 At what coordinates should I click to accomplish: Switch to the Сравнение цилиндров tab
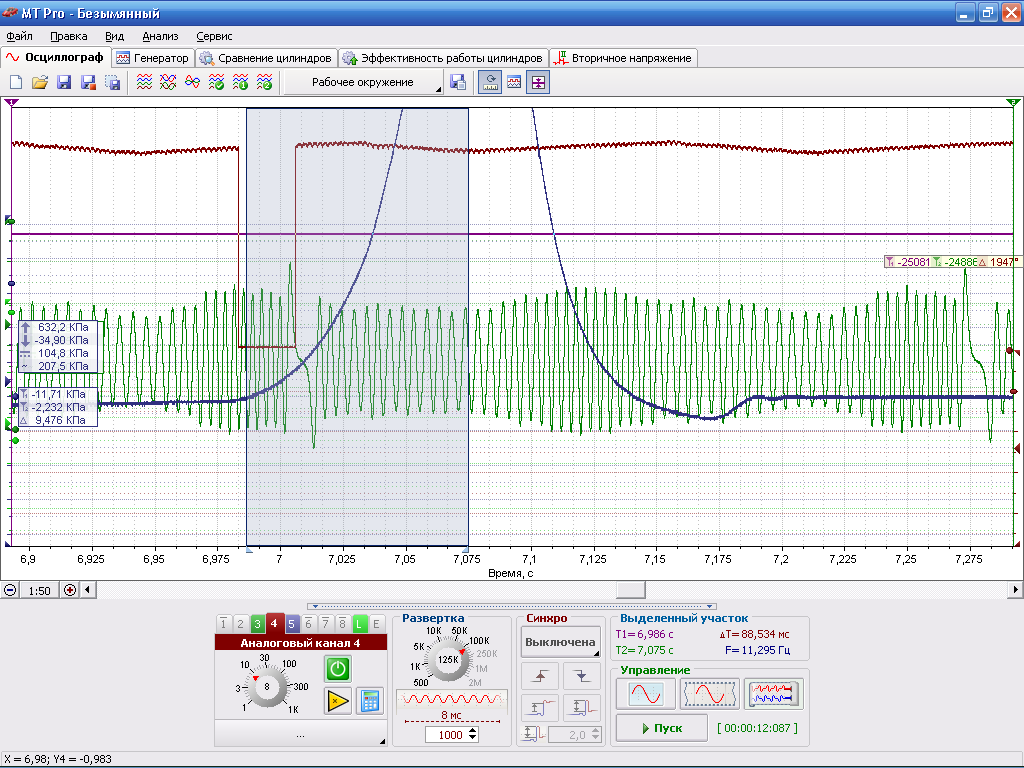(266, 58)
